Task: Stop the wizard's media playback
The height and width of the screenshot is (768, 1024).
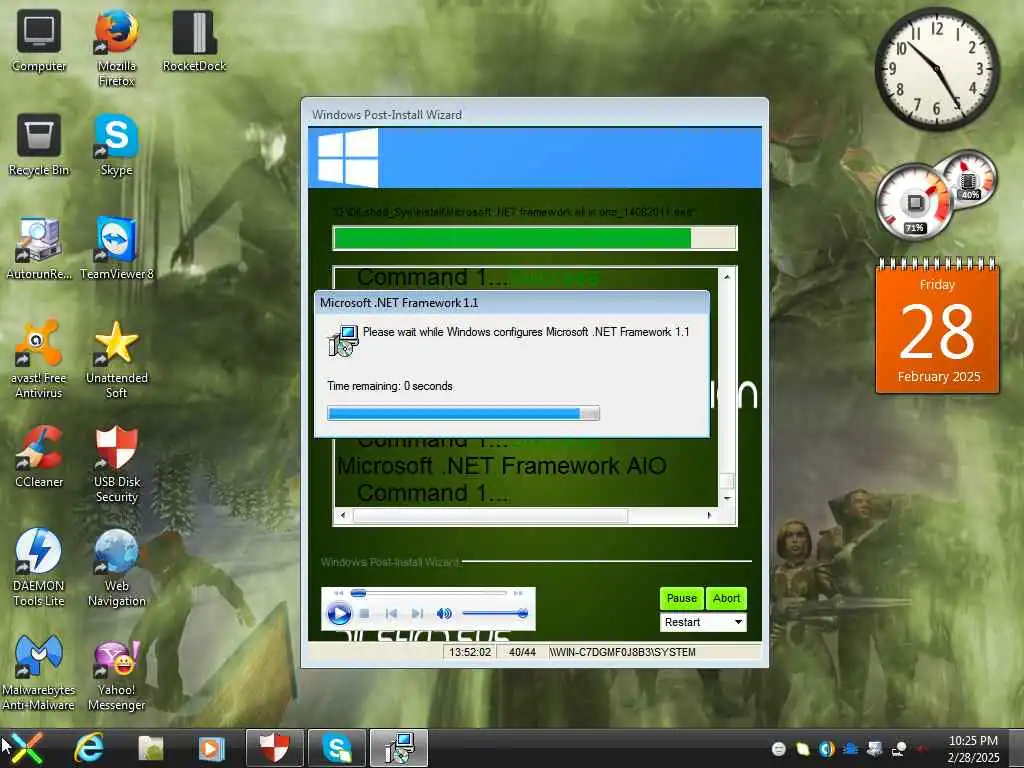Action: [365, 614]
